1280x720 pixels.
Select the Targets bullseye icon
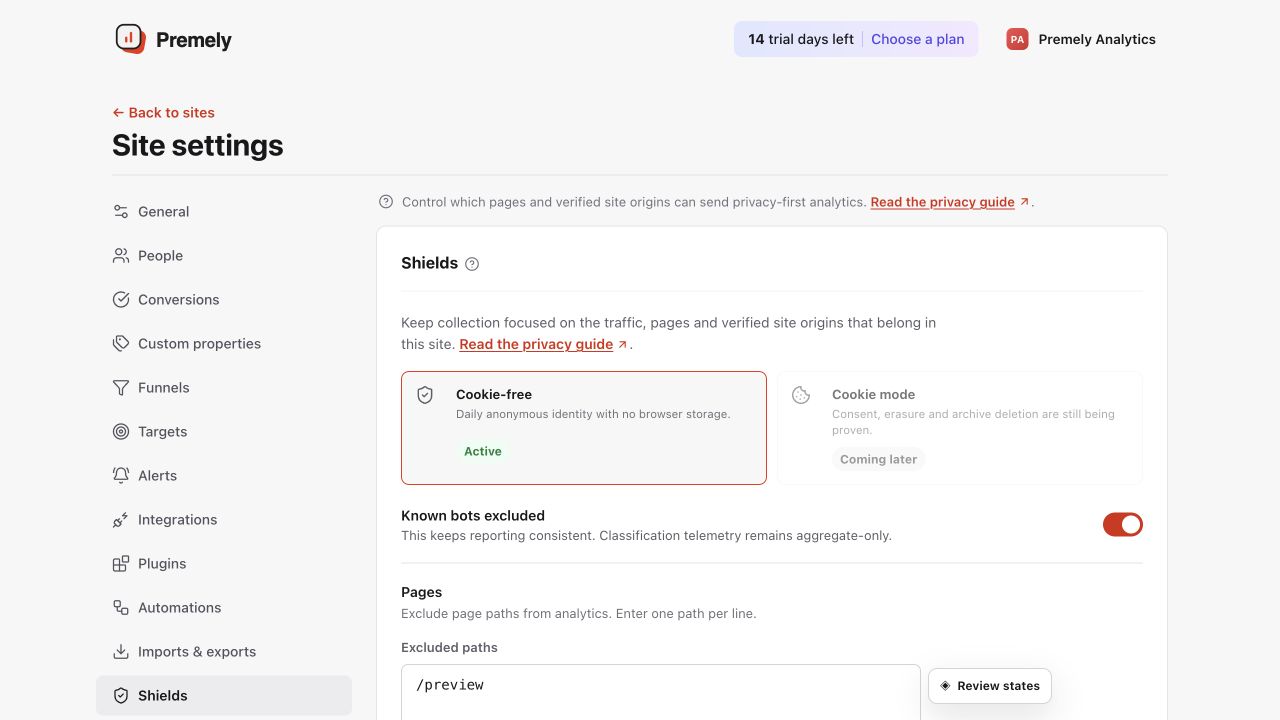(121, 432)
